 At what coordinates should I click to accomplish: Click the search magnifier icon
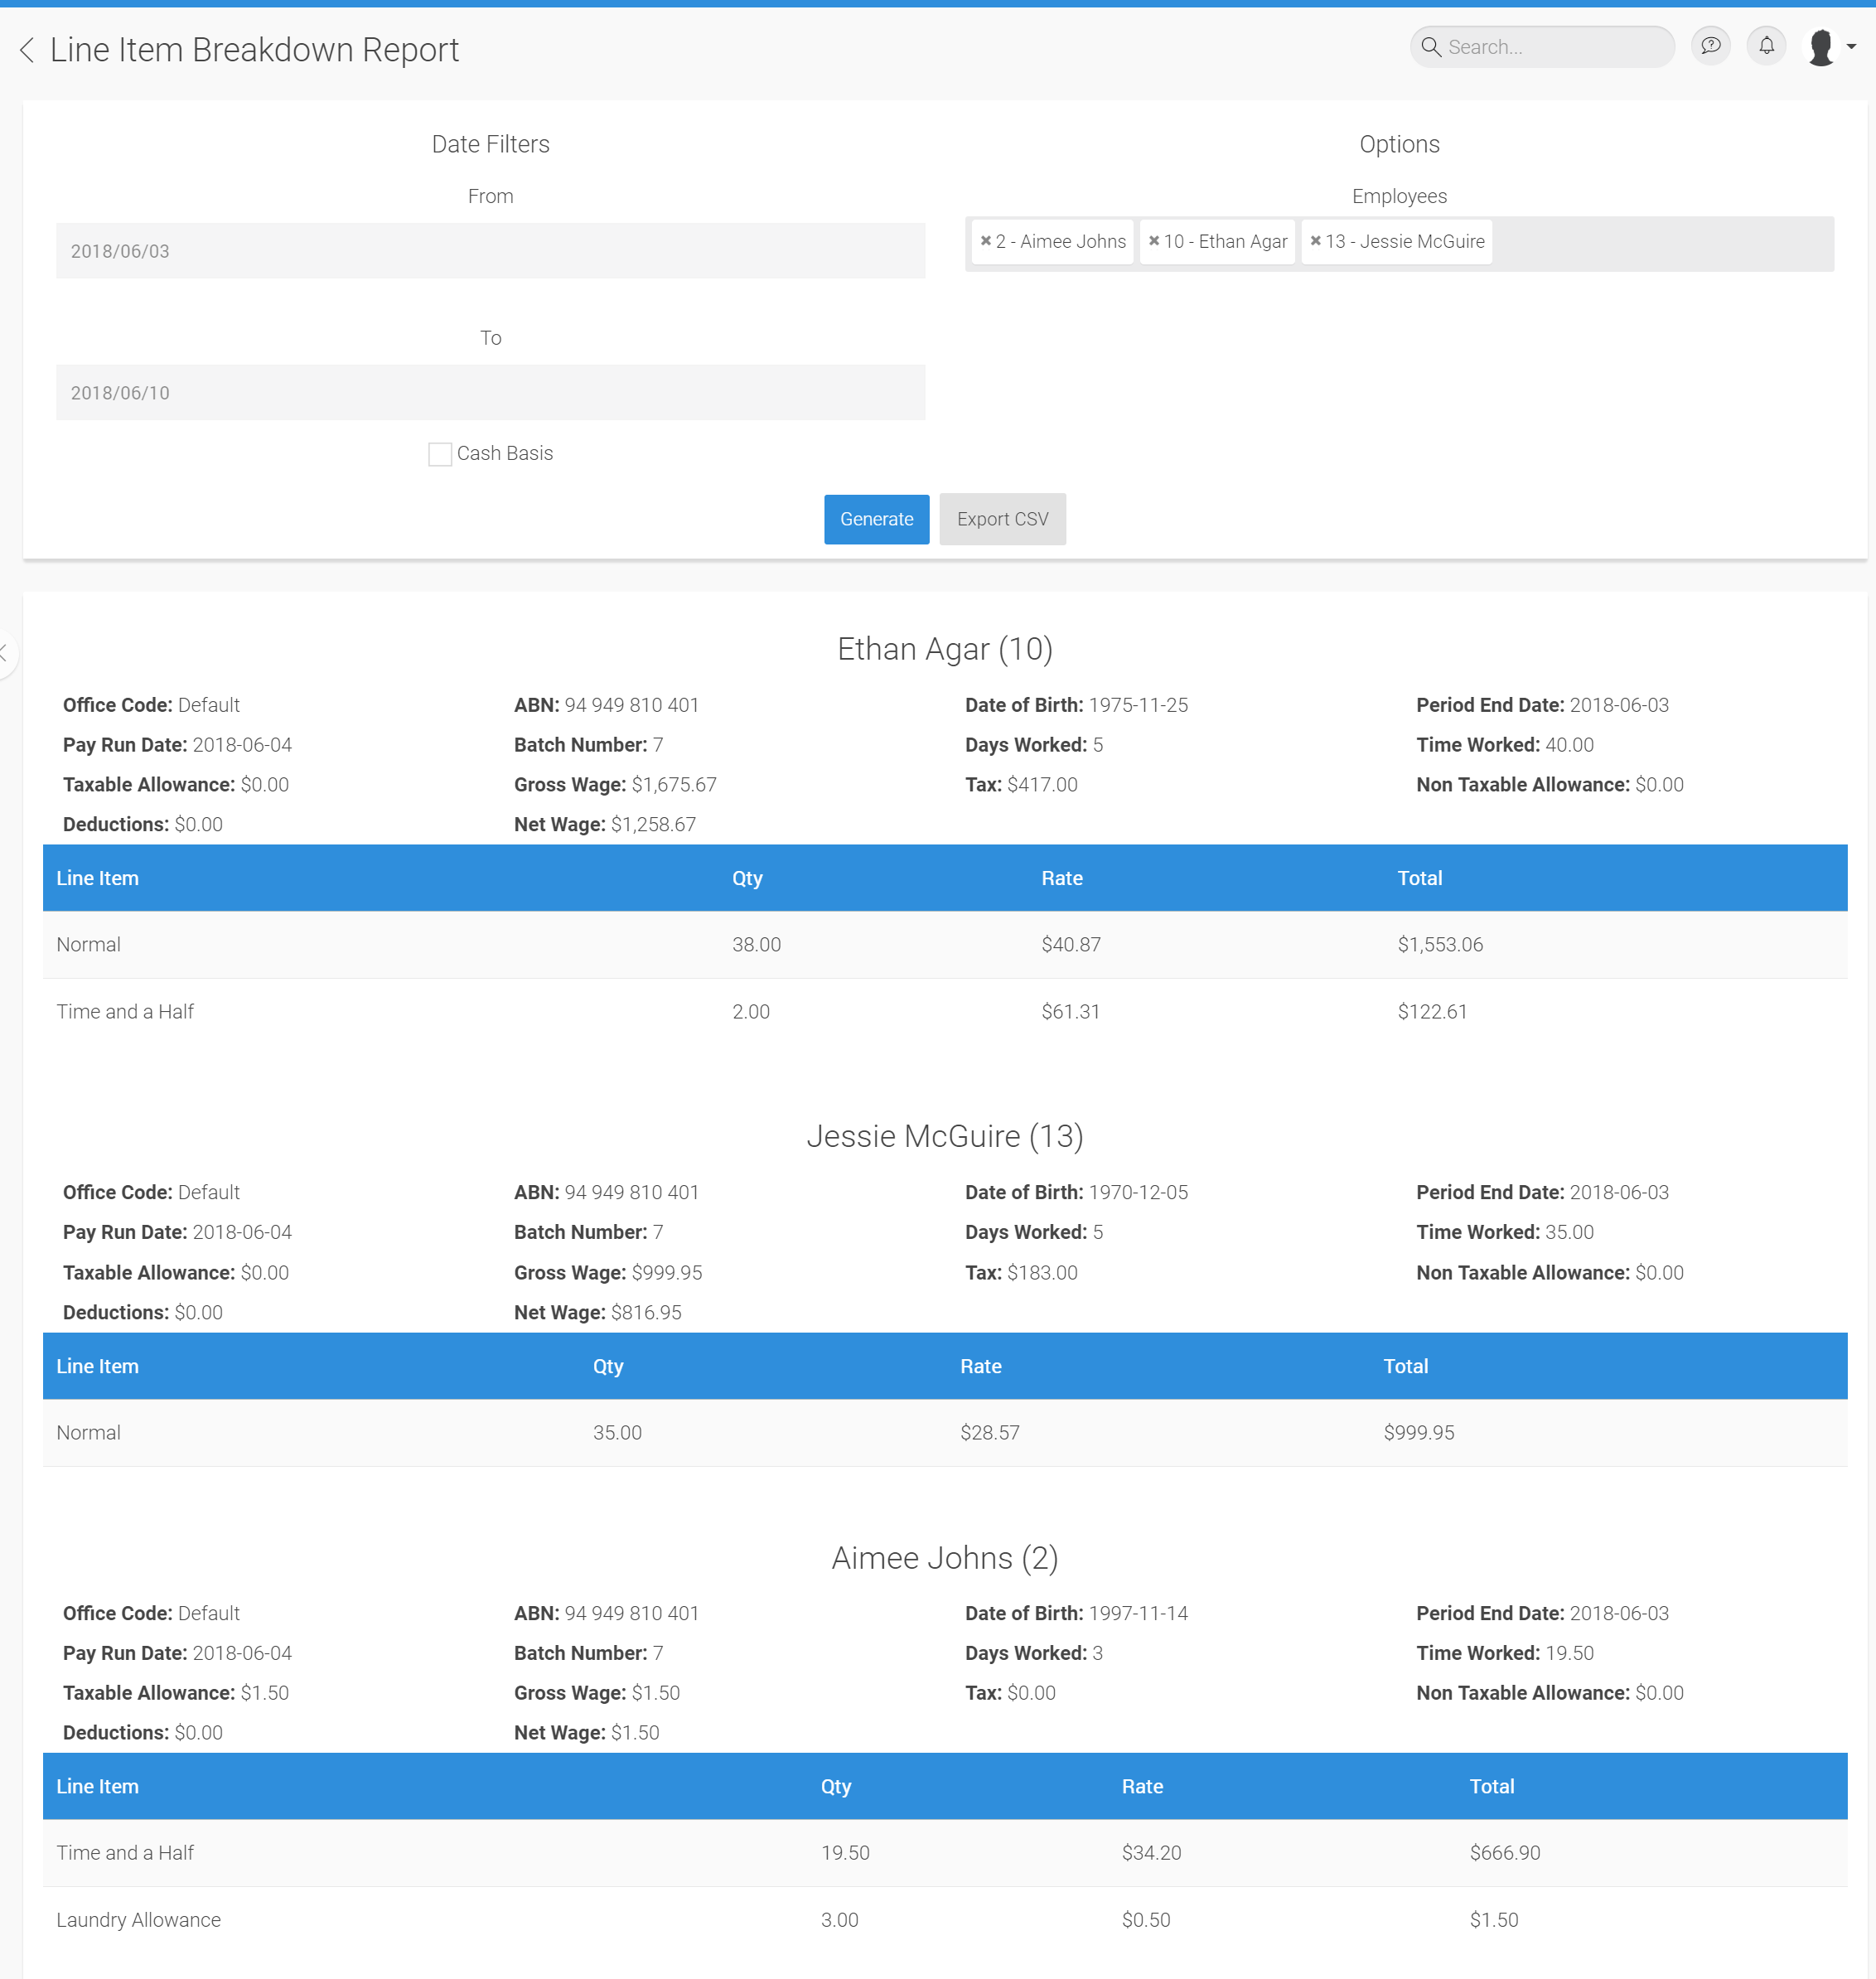pos(1431,47)
